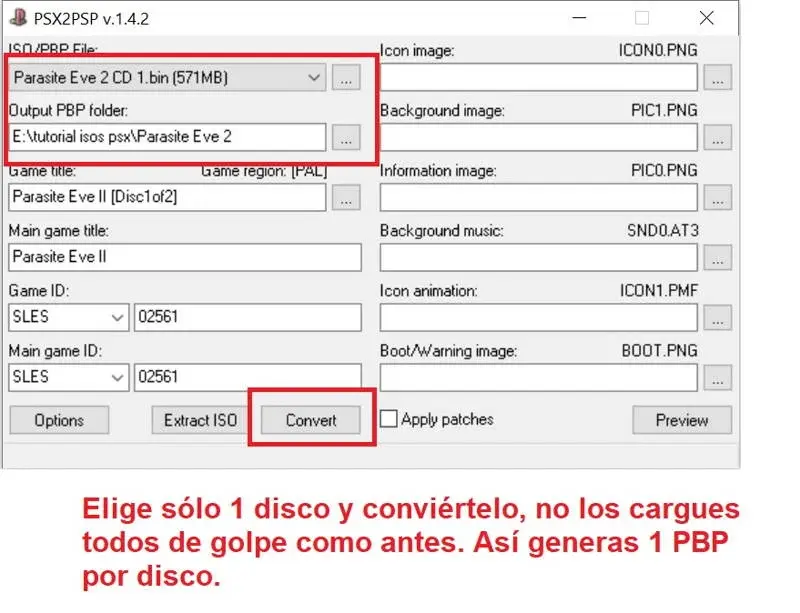Browse for PIC0.PNG information image

[717, 198]
